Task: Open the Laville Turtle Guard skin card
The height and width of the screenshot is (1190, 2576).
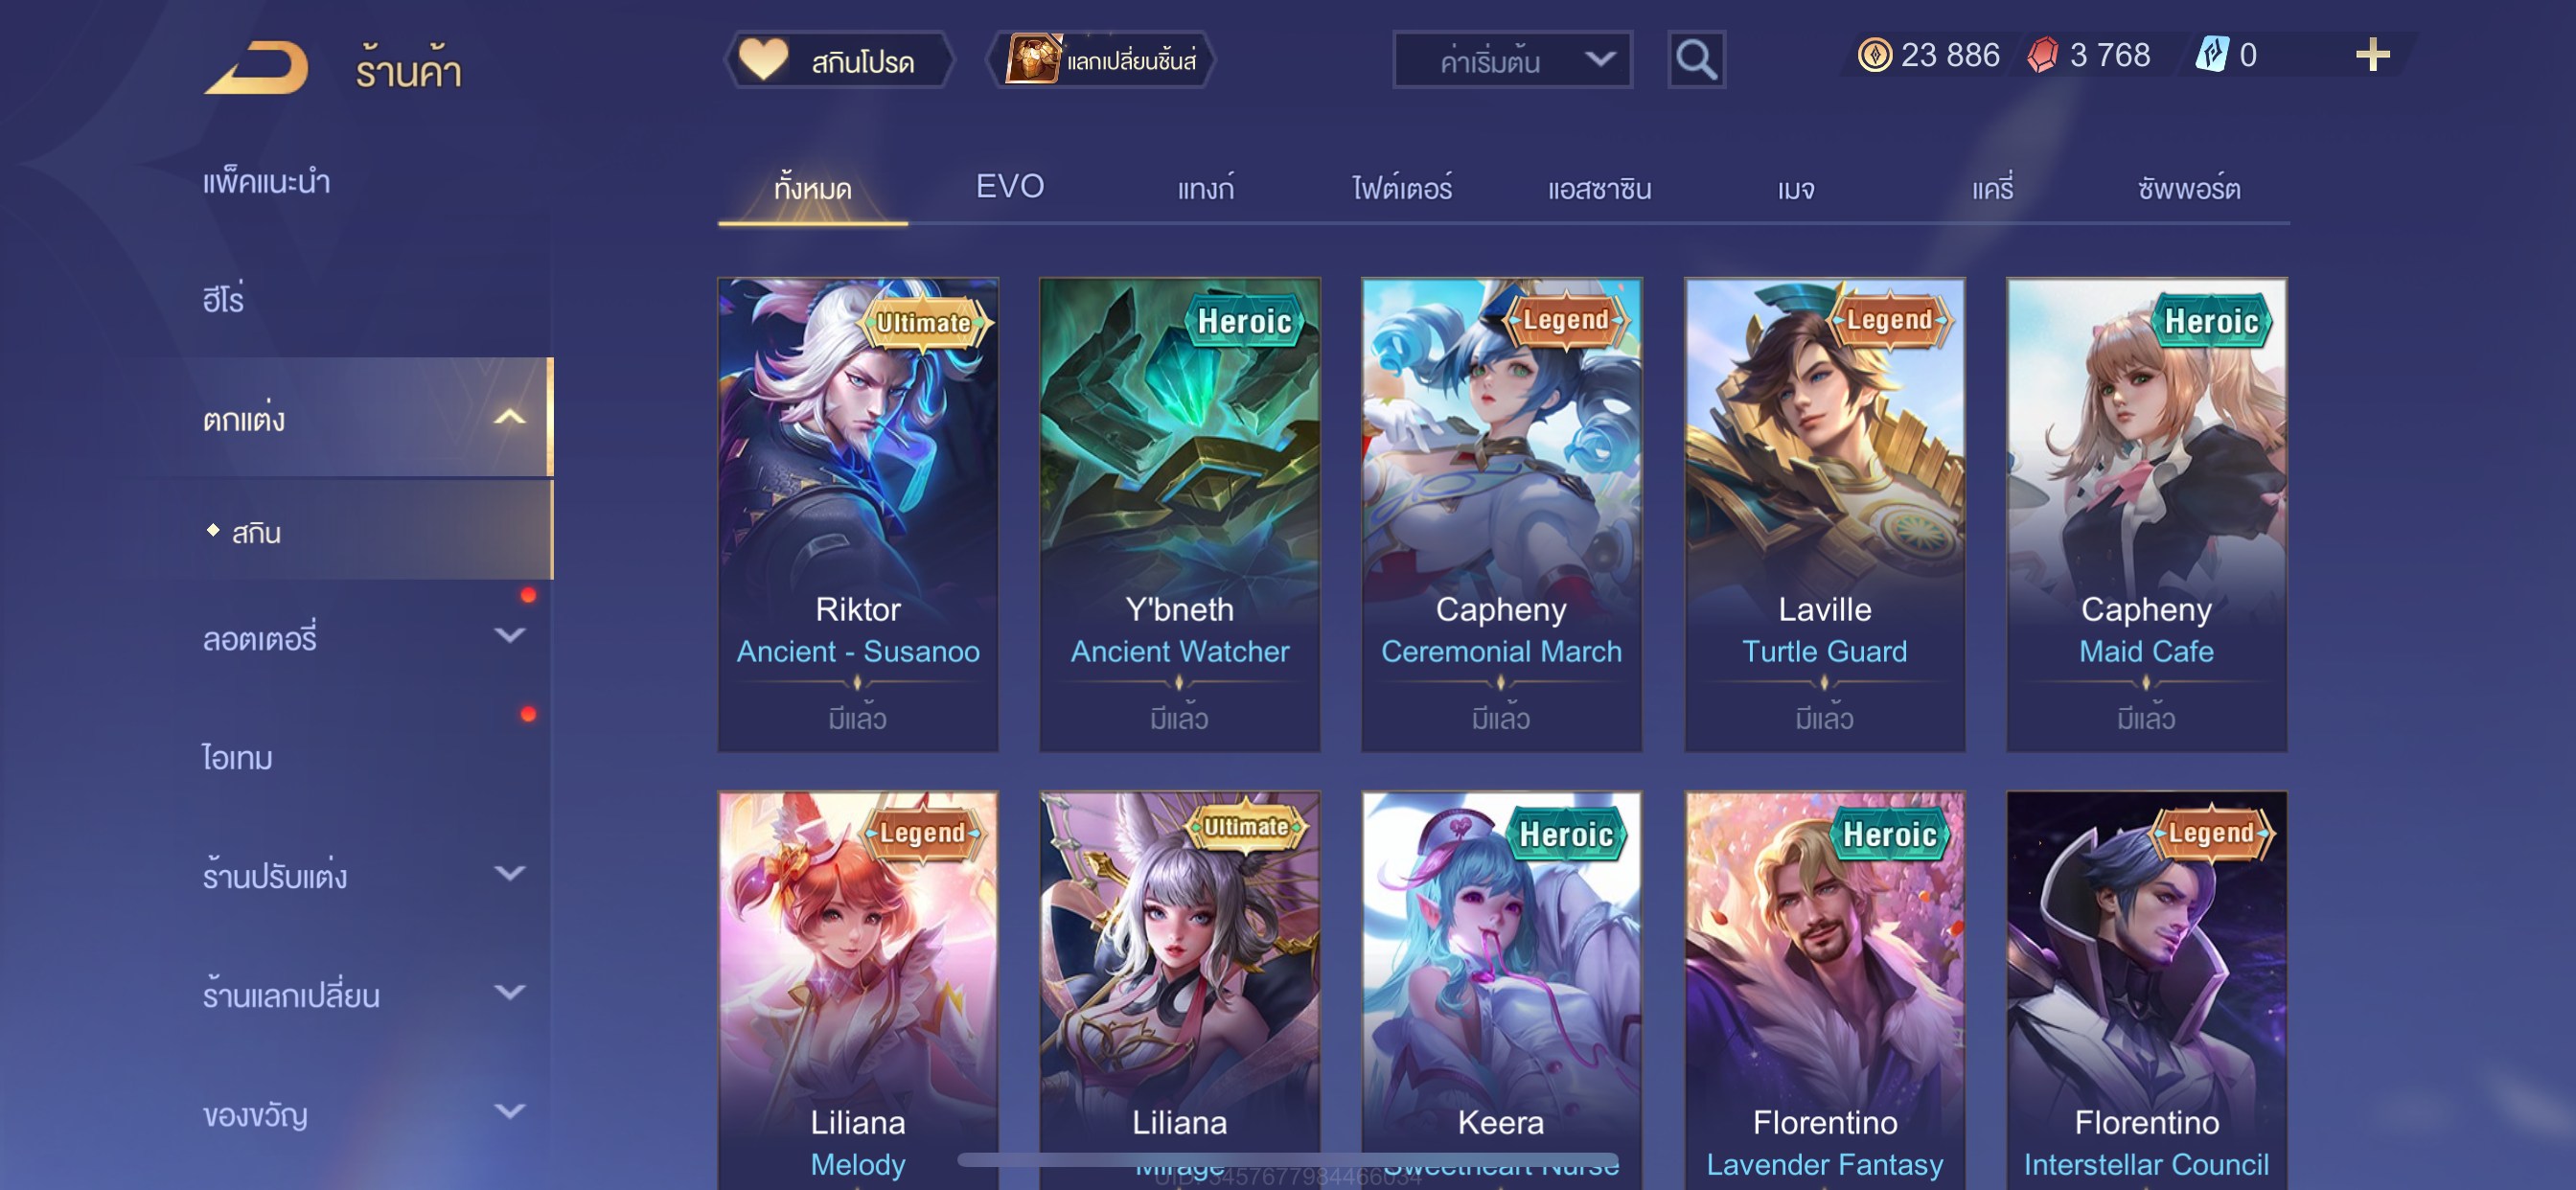Action: click(x=1824, y=514)
